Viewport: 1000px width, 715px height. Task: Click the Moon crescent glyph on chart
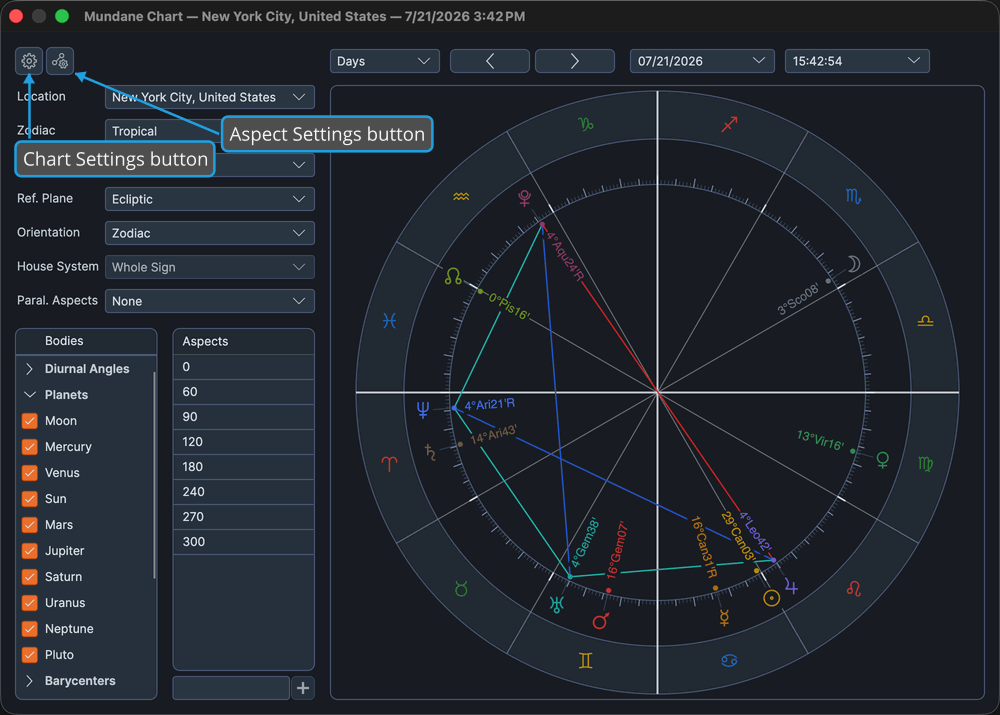coord(854,263)
